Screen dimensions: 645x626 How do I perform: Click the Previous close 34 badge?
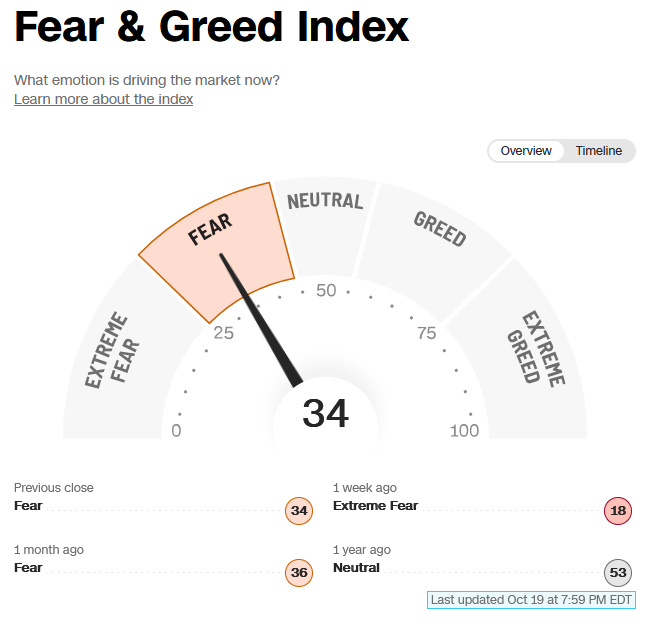299,510
